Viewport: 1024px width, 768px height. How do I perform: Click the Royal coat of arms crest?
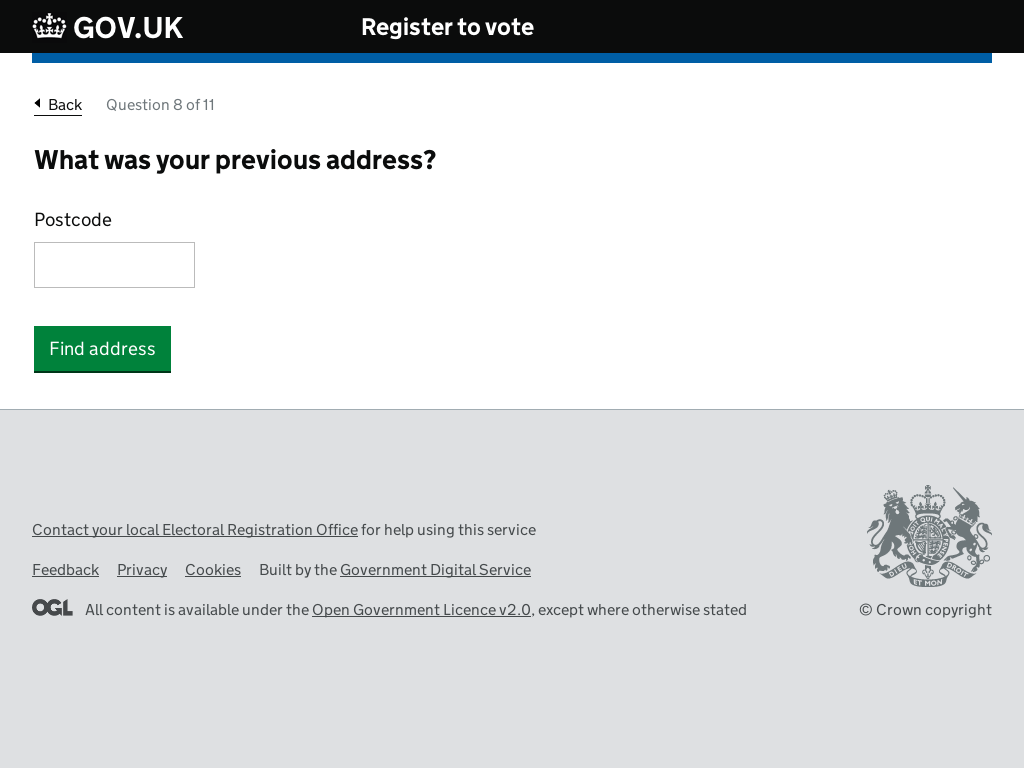coord(929,536)
